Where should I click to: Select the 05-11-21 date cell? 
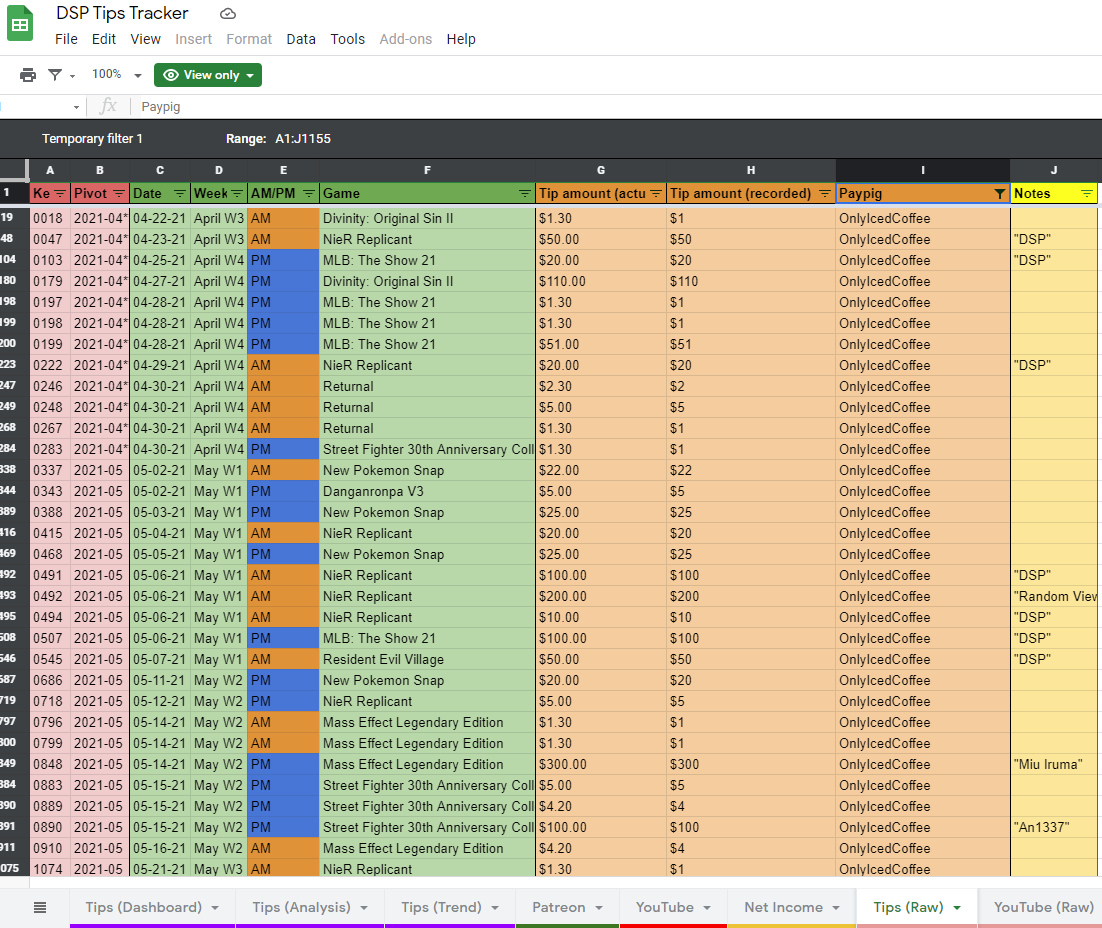click(x=160, y=681)
